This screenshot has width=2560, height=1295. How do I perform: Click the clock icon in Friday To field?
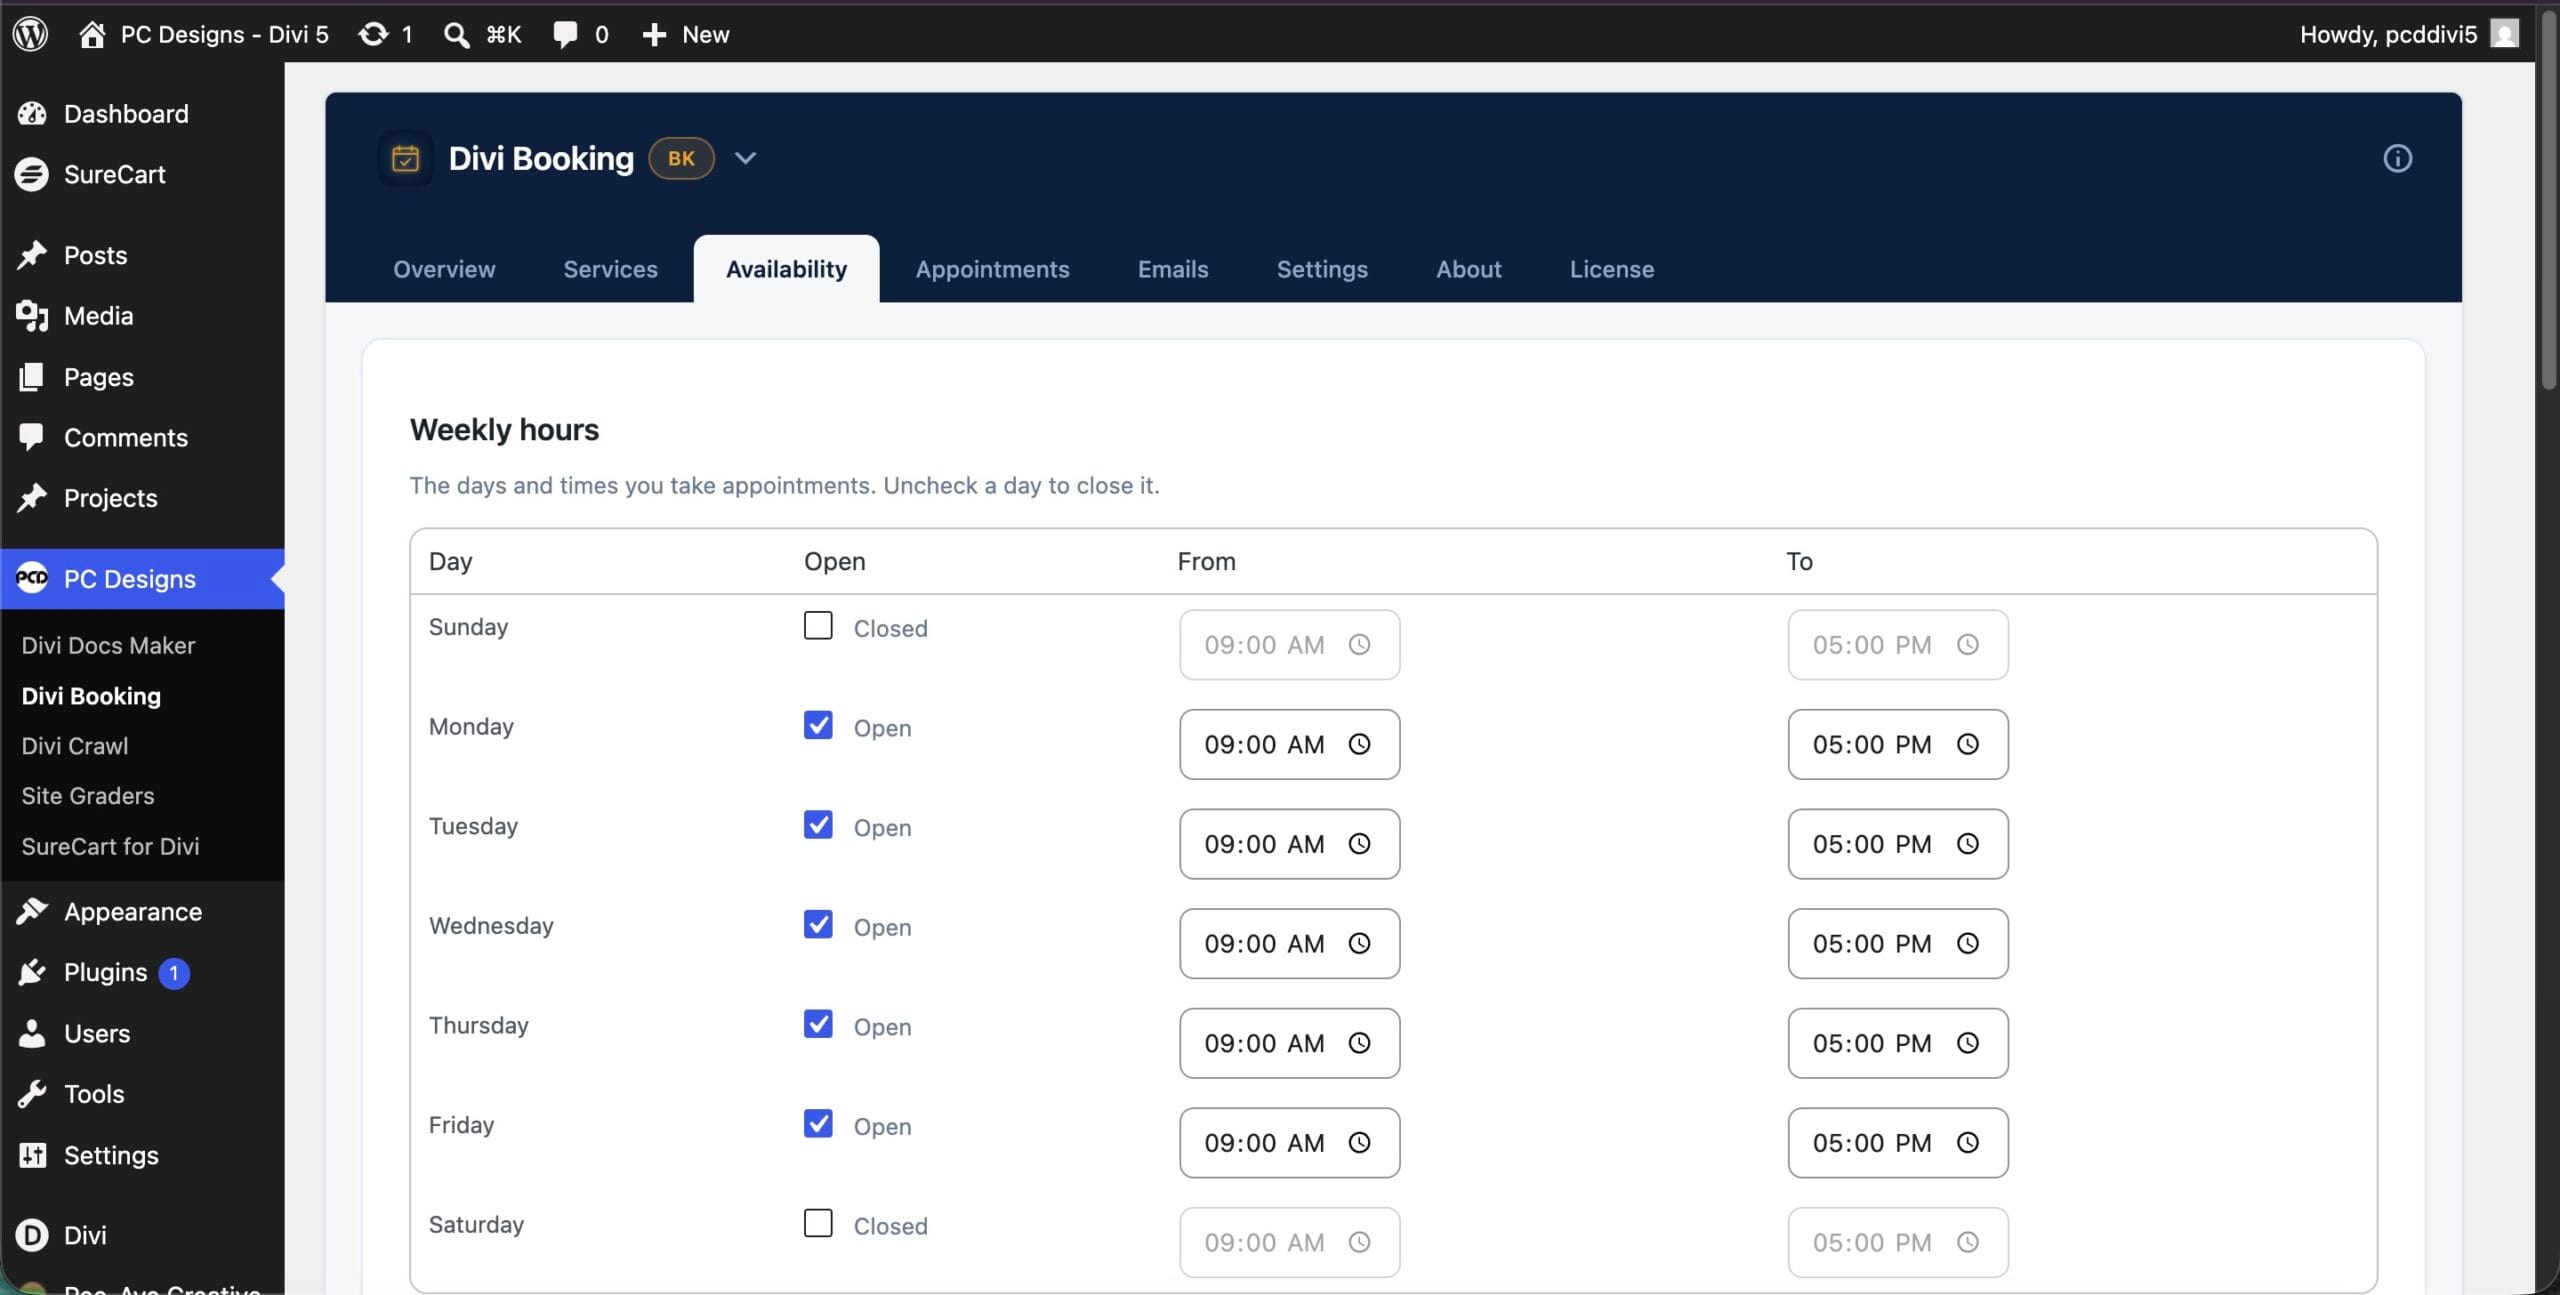pos(1967,1142)
